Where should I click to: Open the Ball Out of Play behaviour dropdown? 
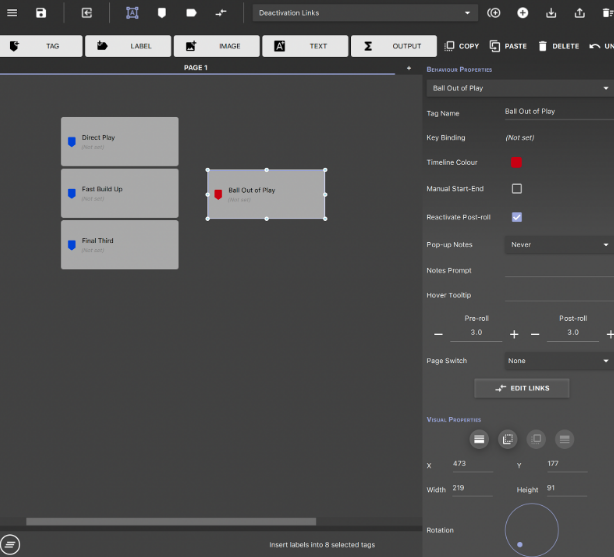520,89
